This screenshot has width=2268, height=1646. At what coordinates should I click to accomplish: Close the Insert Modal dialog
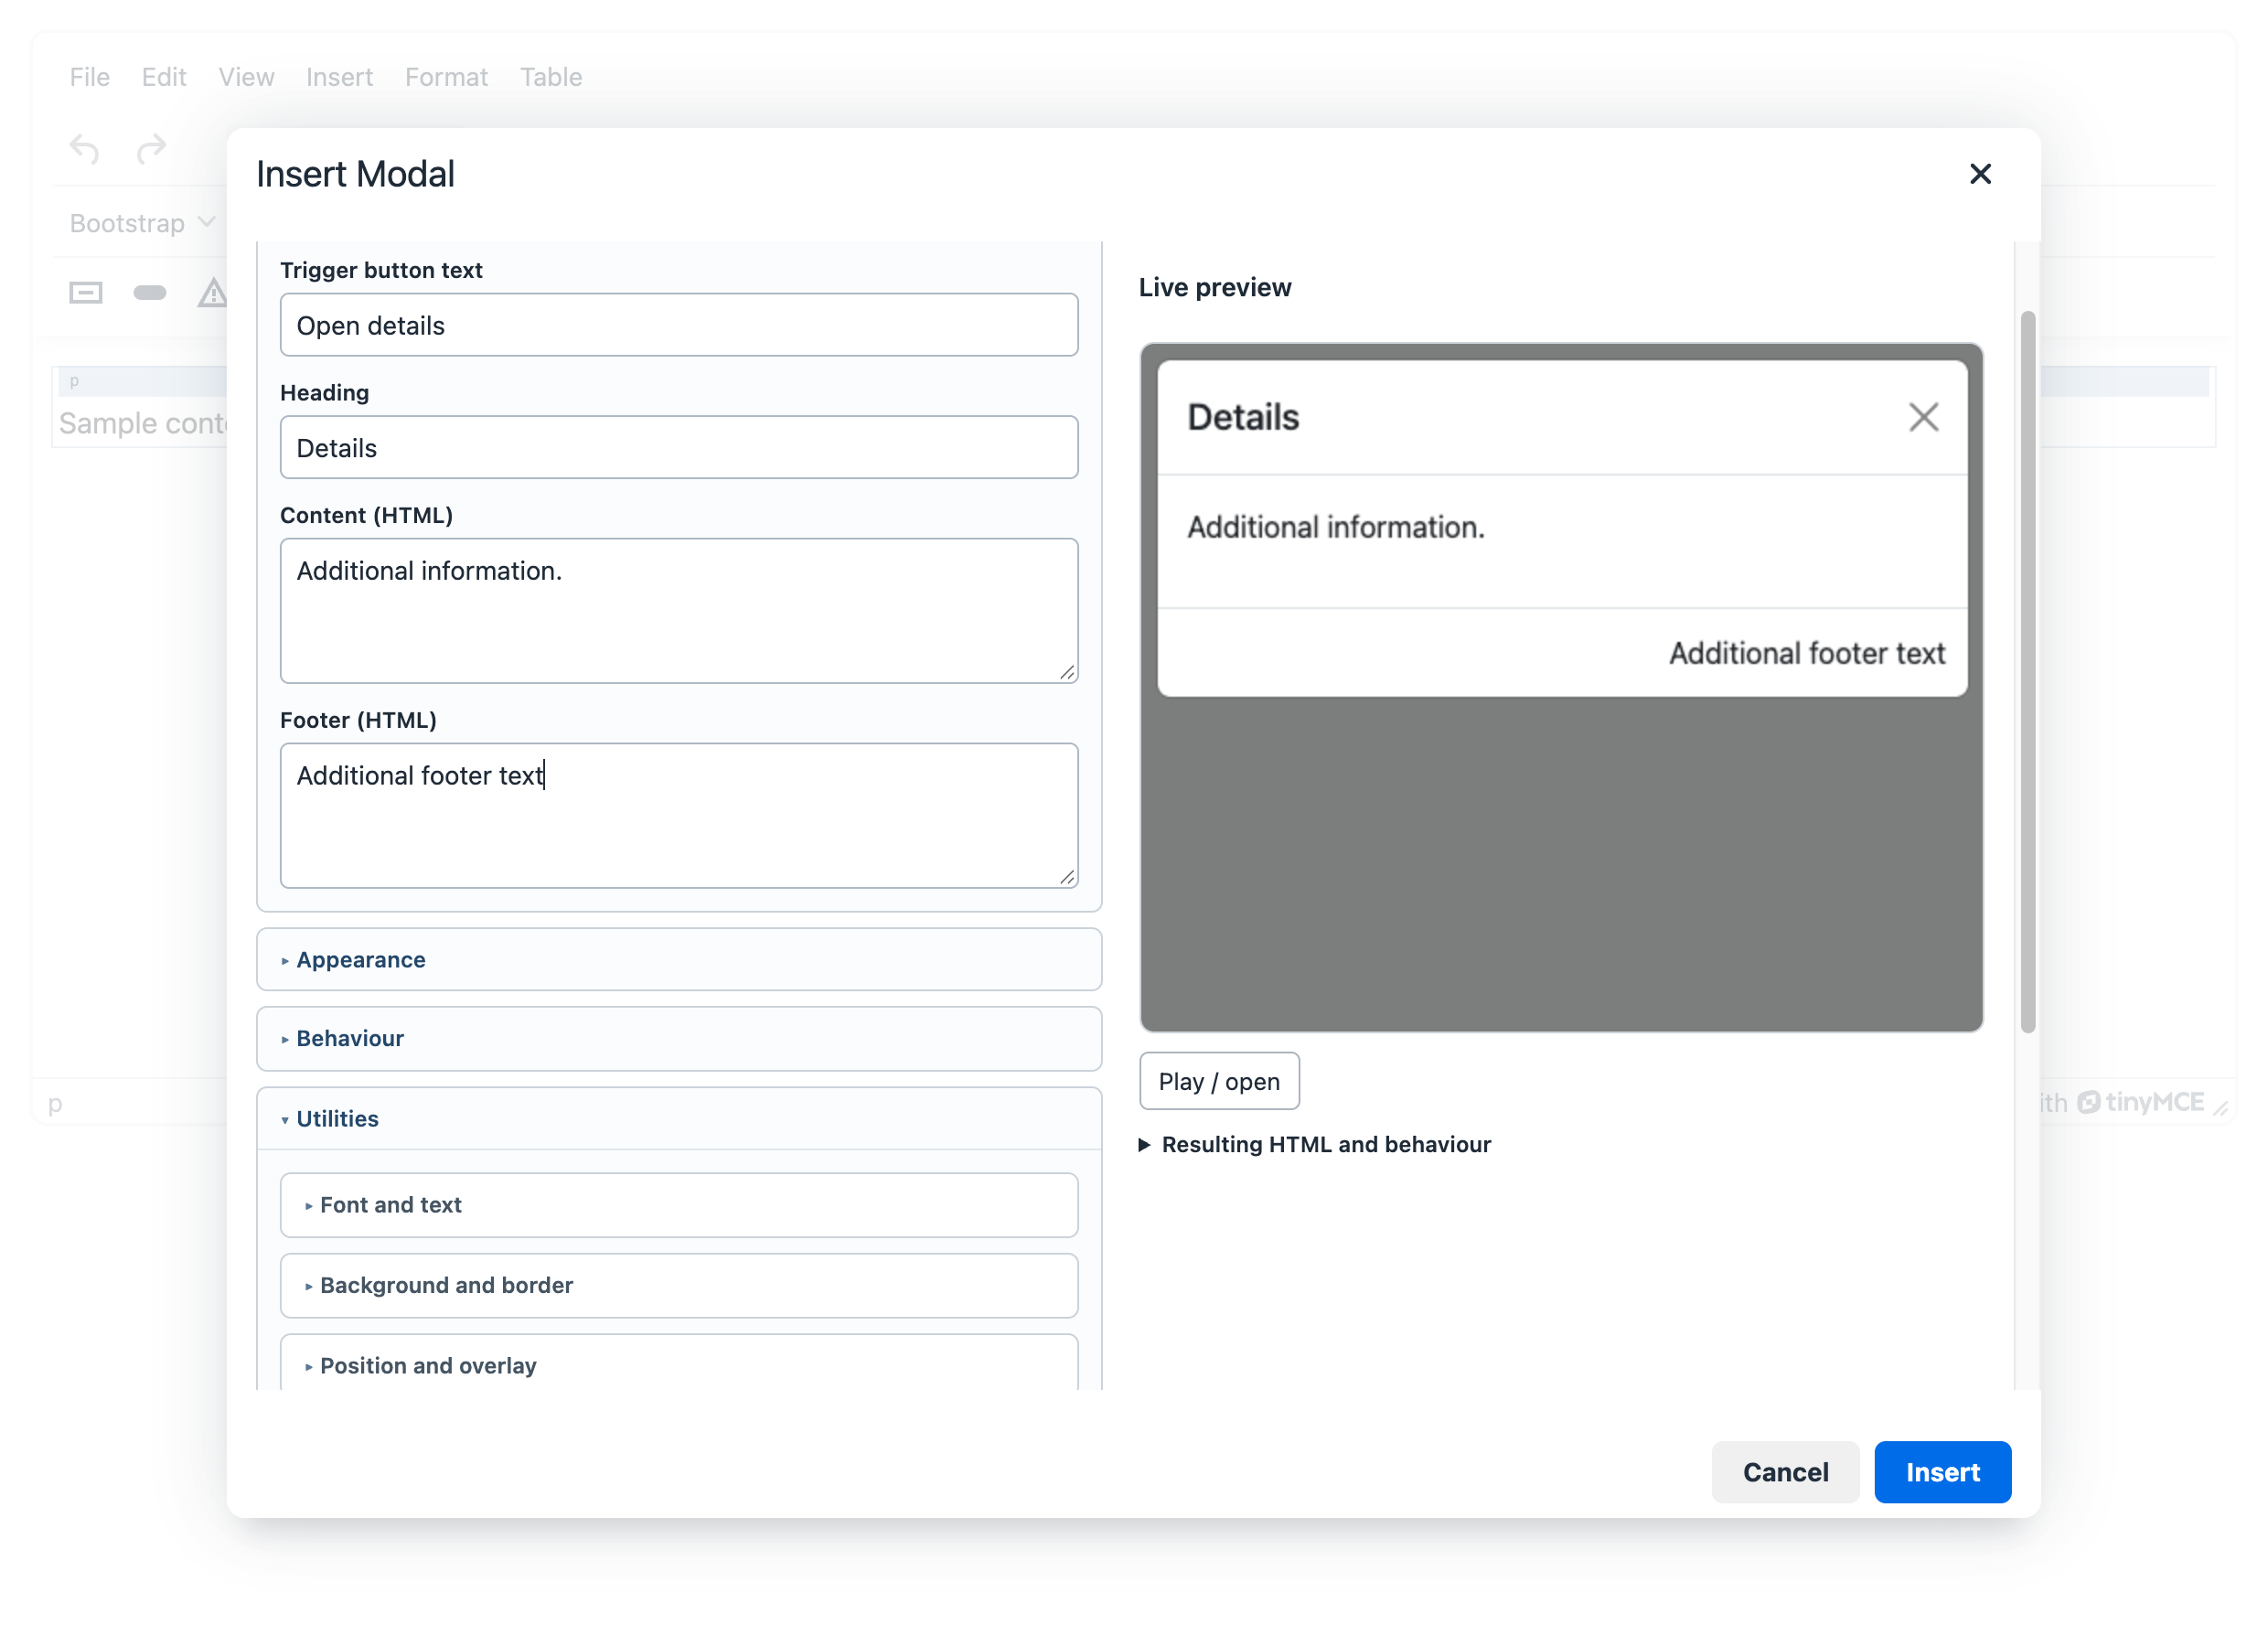(x=1979, y=174)
